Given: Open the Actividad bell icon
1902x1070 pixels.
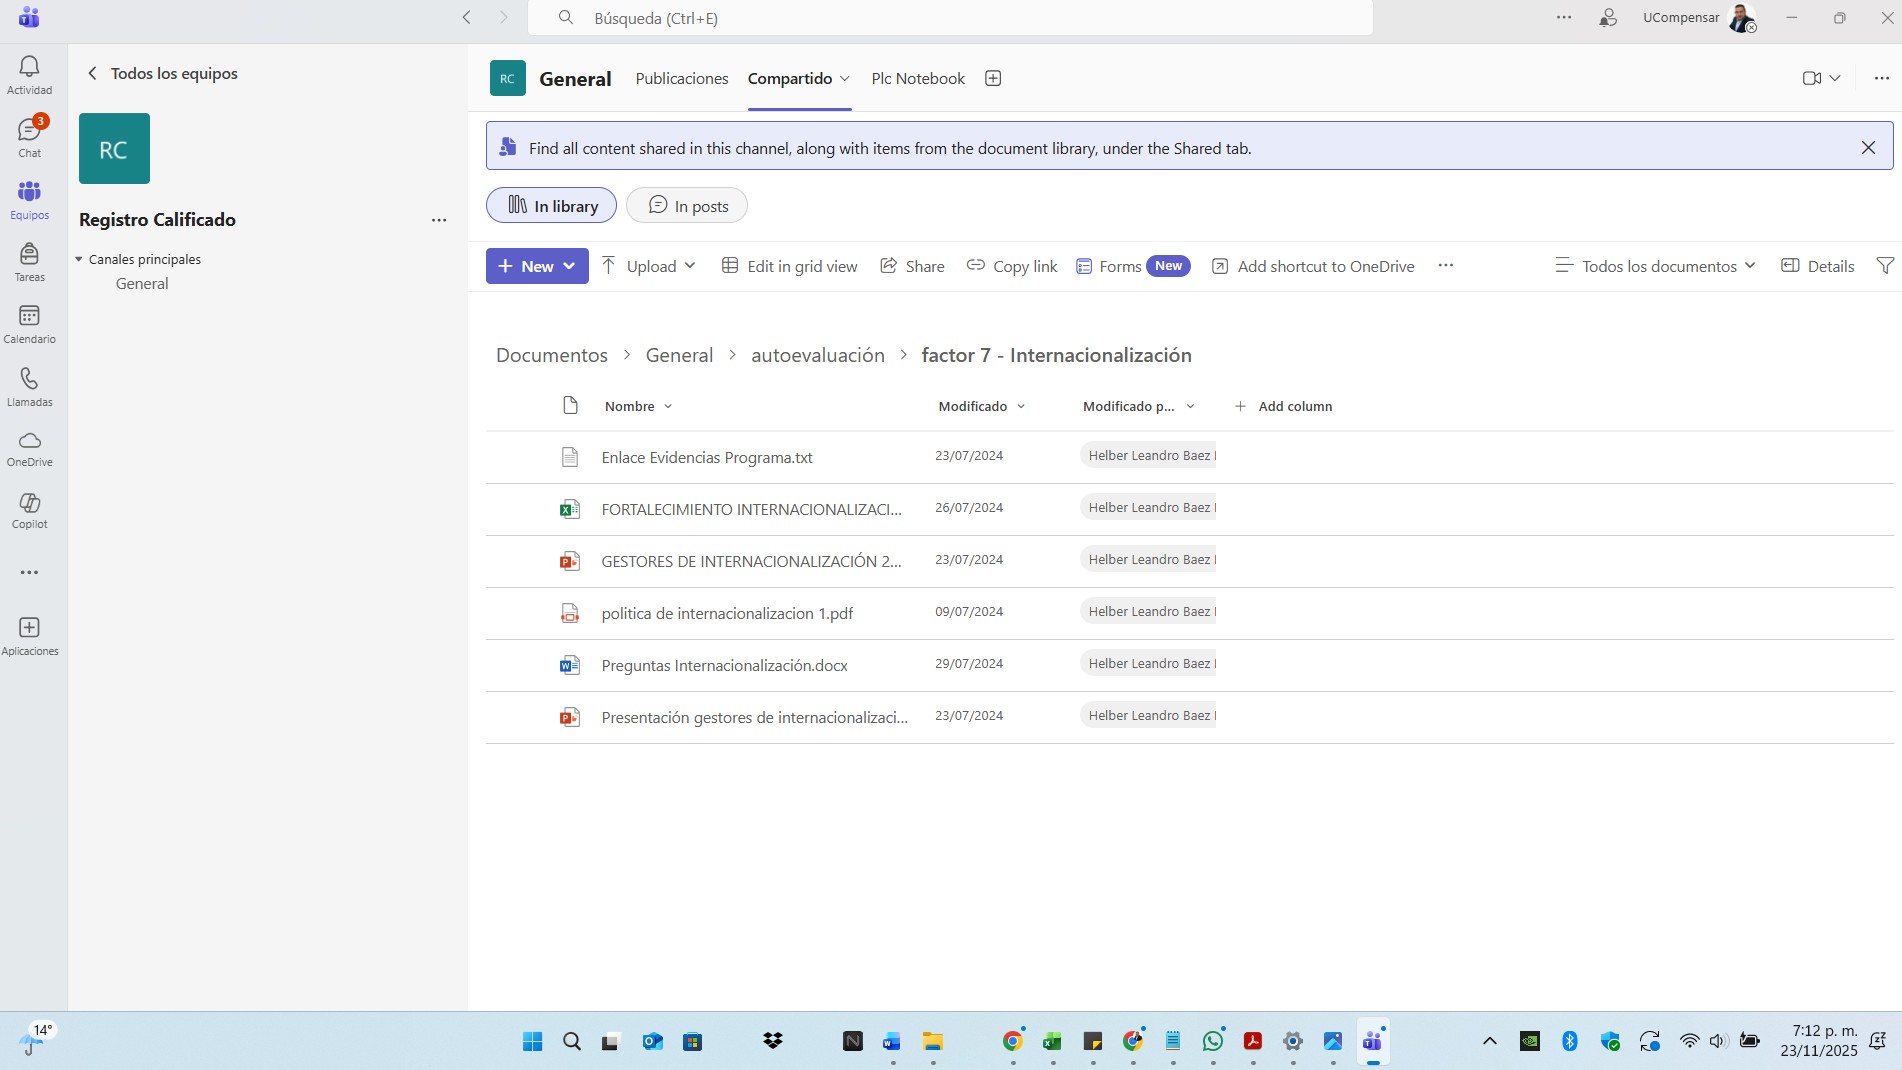Looking at the screenshot, I should [x=29, y=75].
